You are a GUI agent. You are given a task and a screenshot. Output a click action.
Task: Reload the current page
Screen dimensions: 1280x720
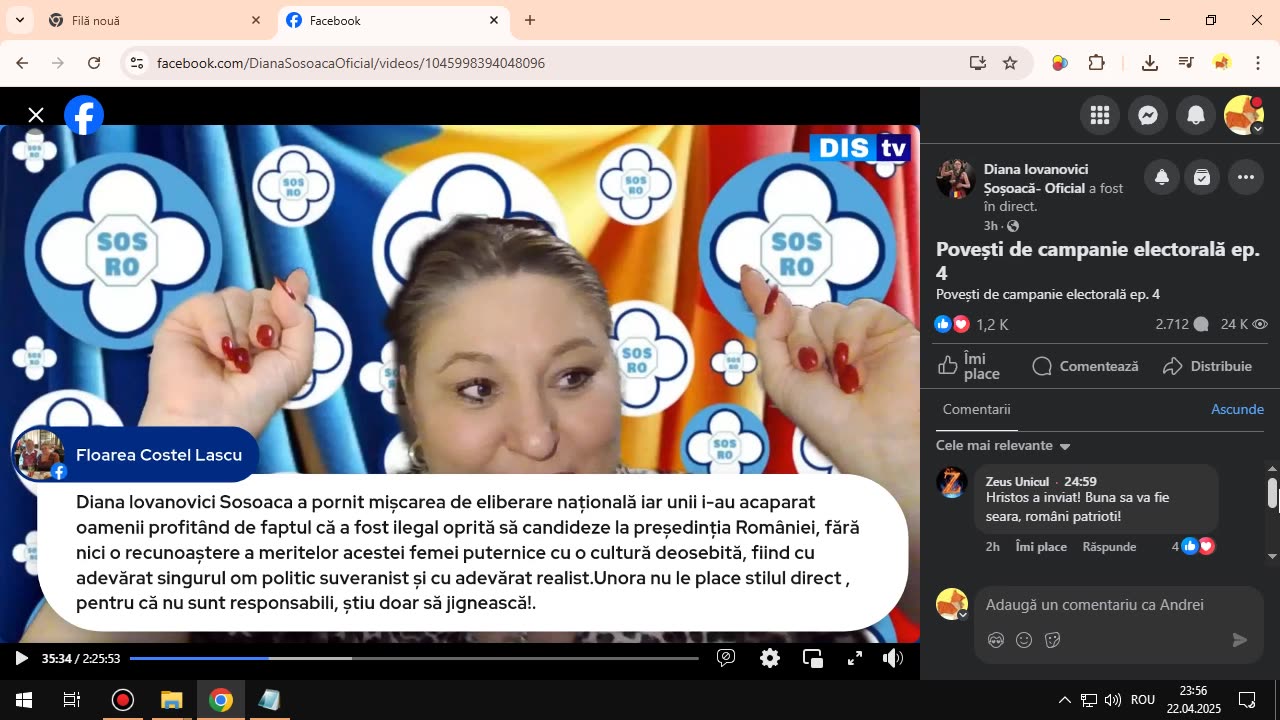click(94, 63)
